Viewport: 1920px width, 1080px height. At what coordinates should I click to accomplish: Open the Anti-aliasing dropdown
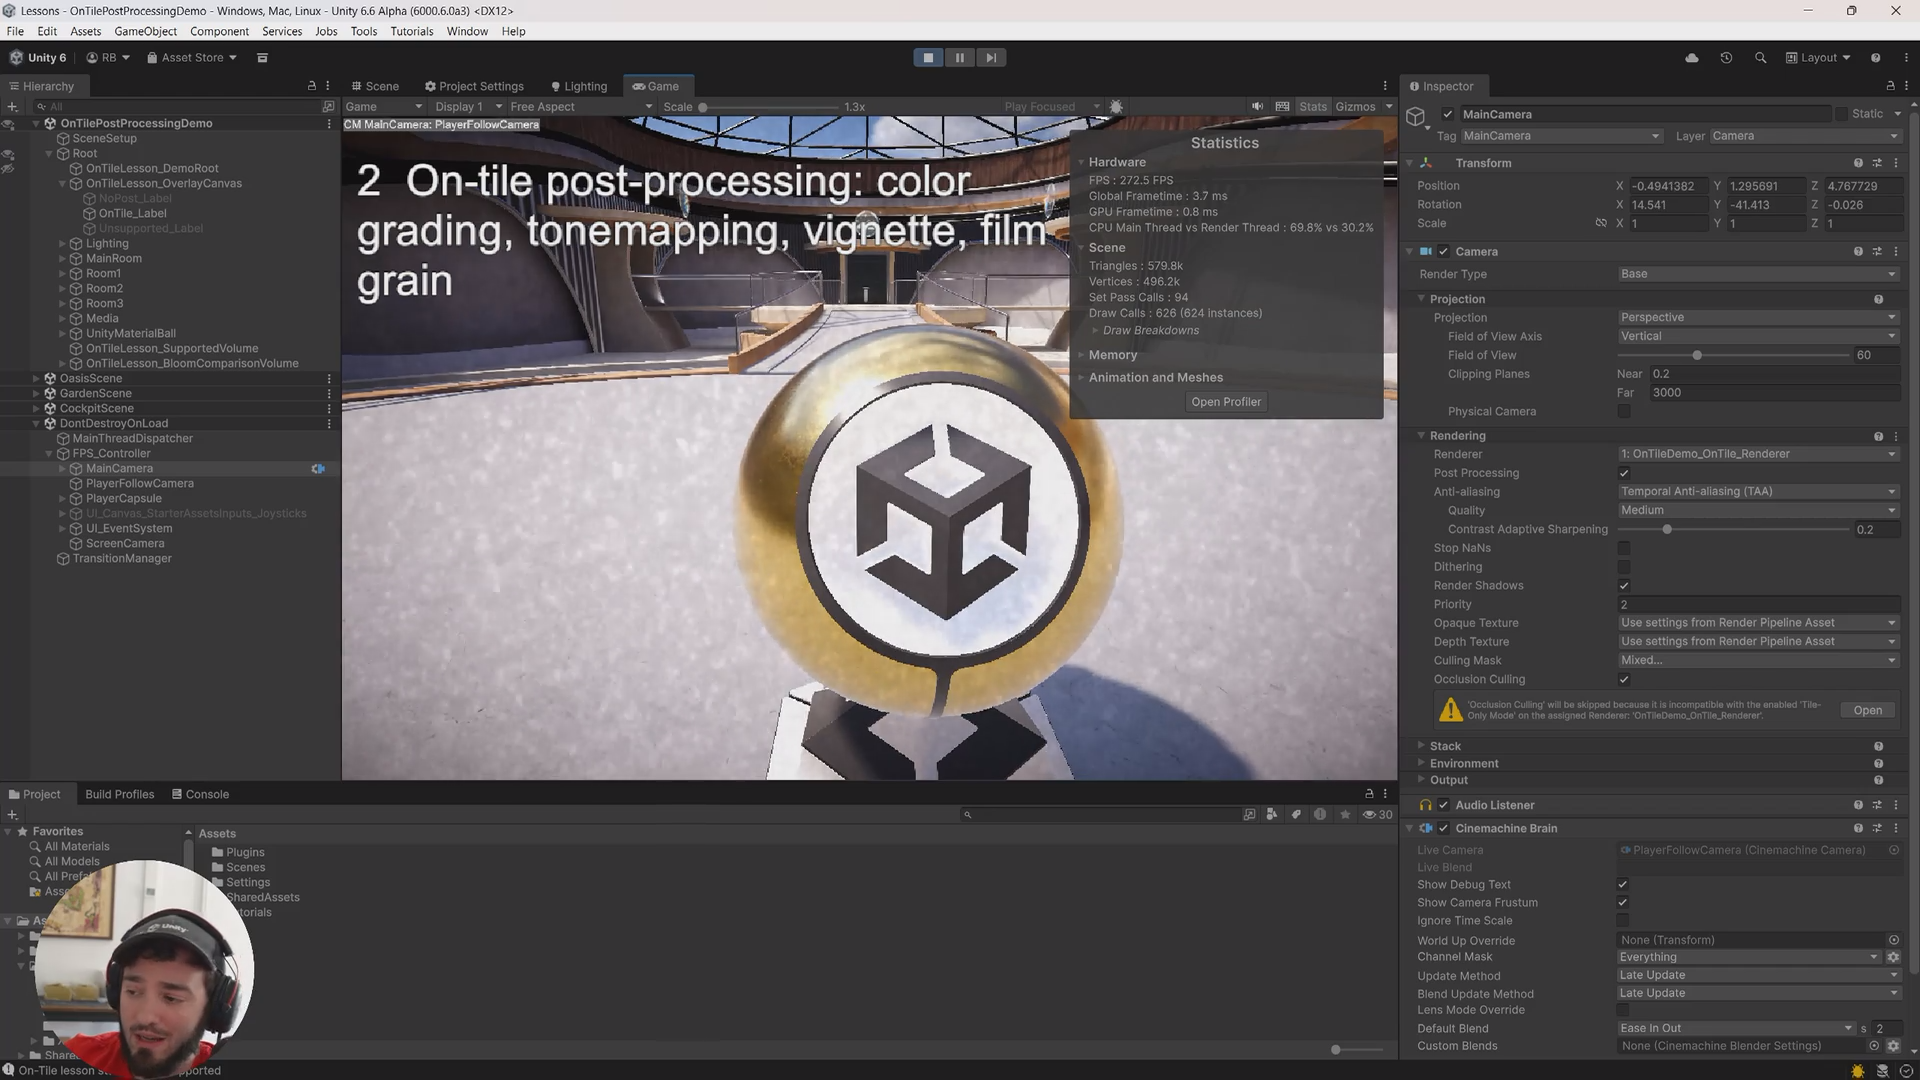tap(1758, 492)
